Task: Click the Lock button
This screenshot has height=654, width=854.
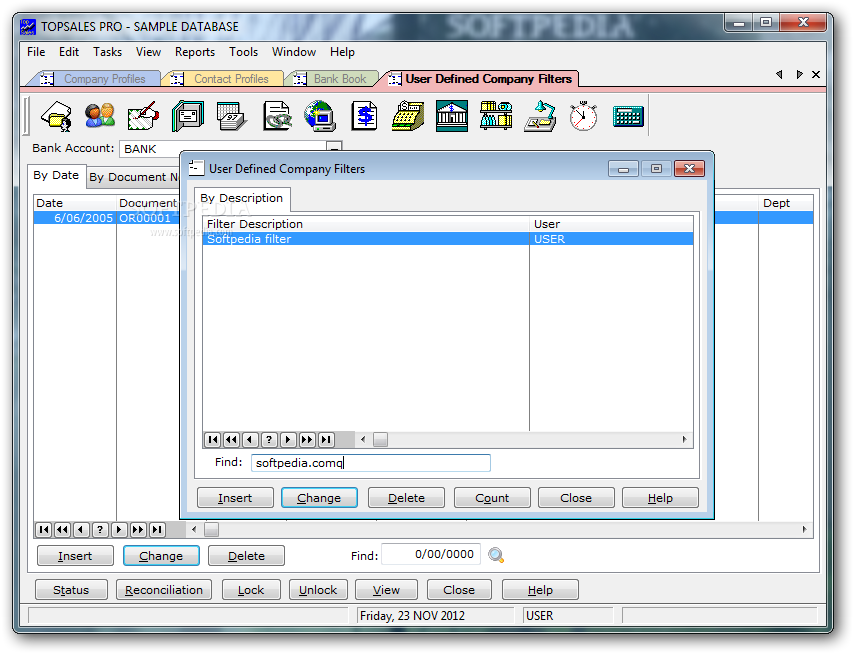Action: (251, 590)
